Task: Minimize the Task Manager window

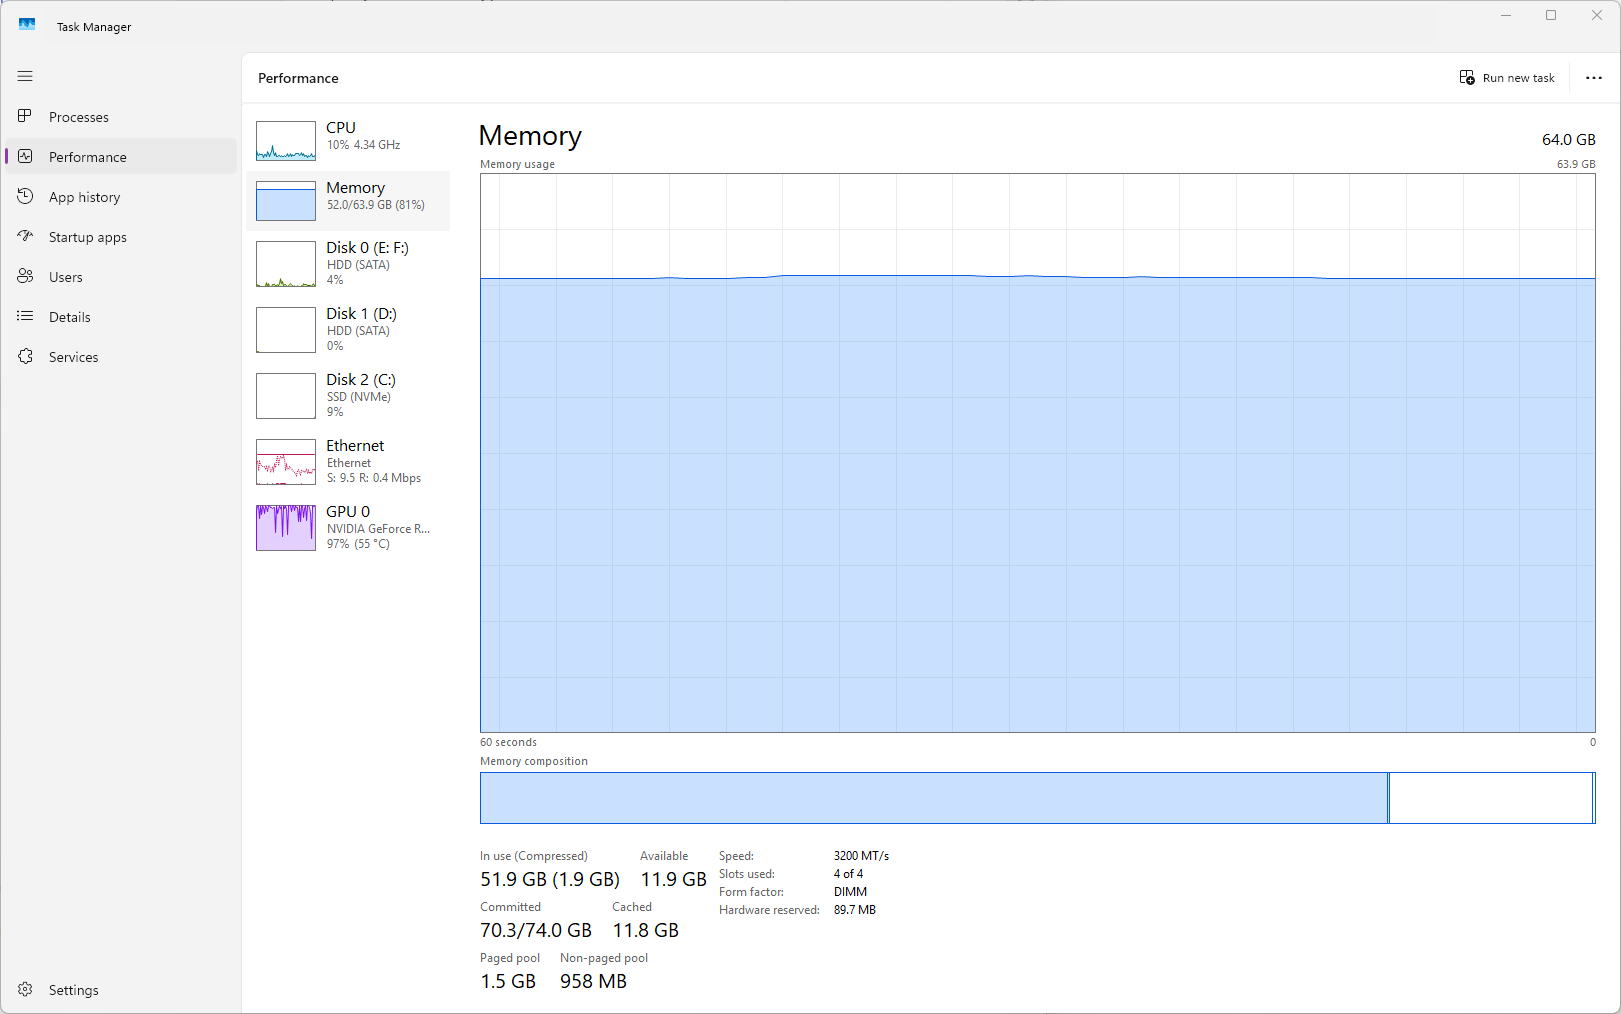Action: 1506,15
